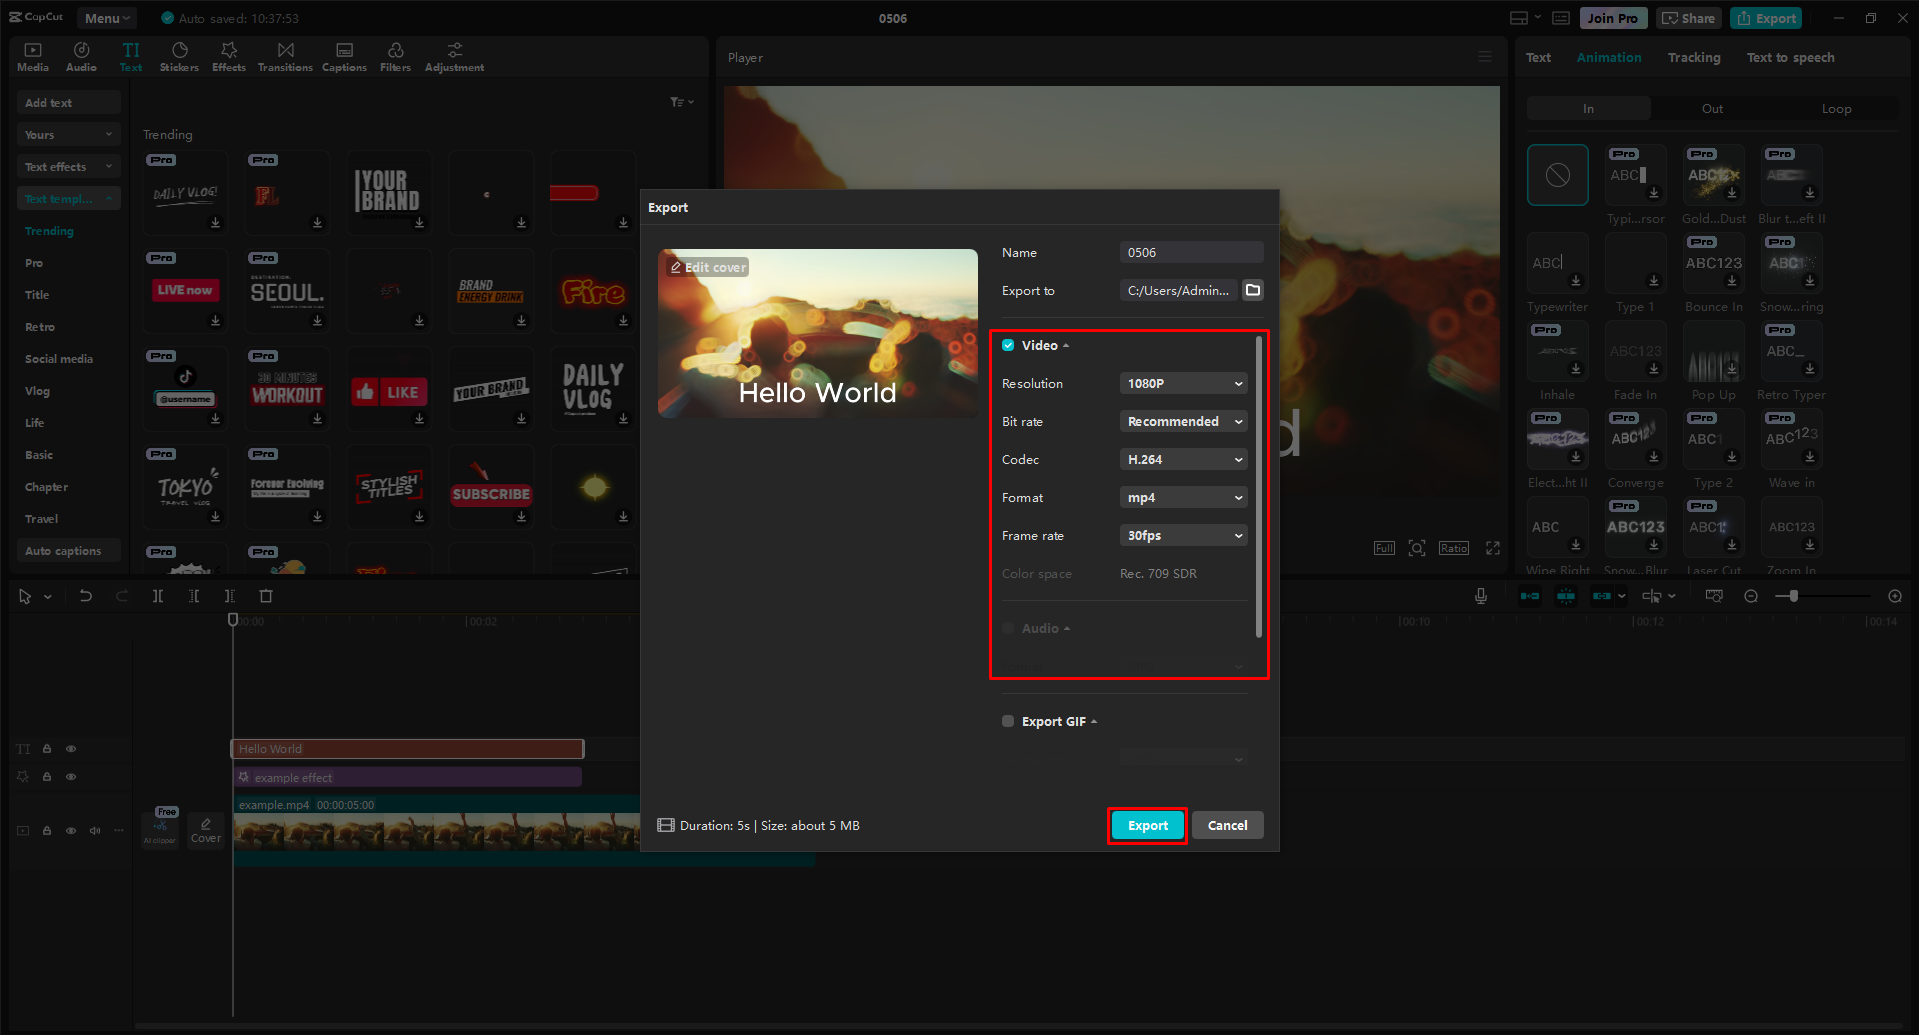Expand the Text effects category
This screenshot has width=1919, height=1035.
68,166
